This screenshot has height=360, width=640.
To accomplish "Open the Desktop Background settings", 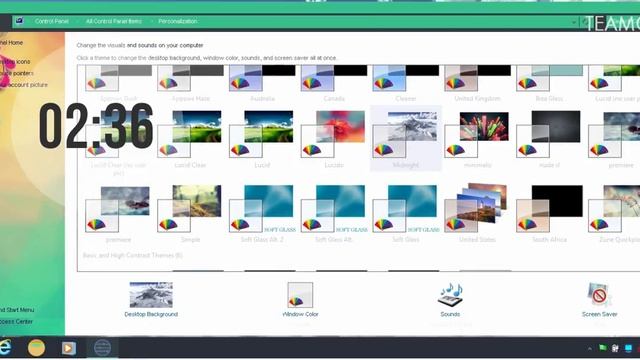I will tap(151, 299).
